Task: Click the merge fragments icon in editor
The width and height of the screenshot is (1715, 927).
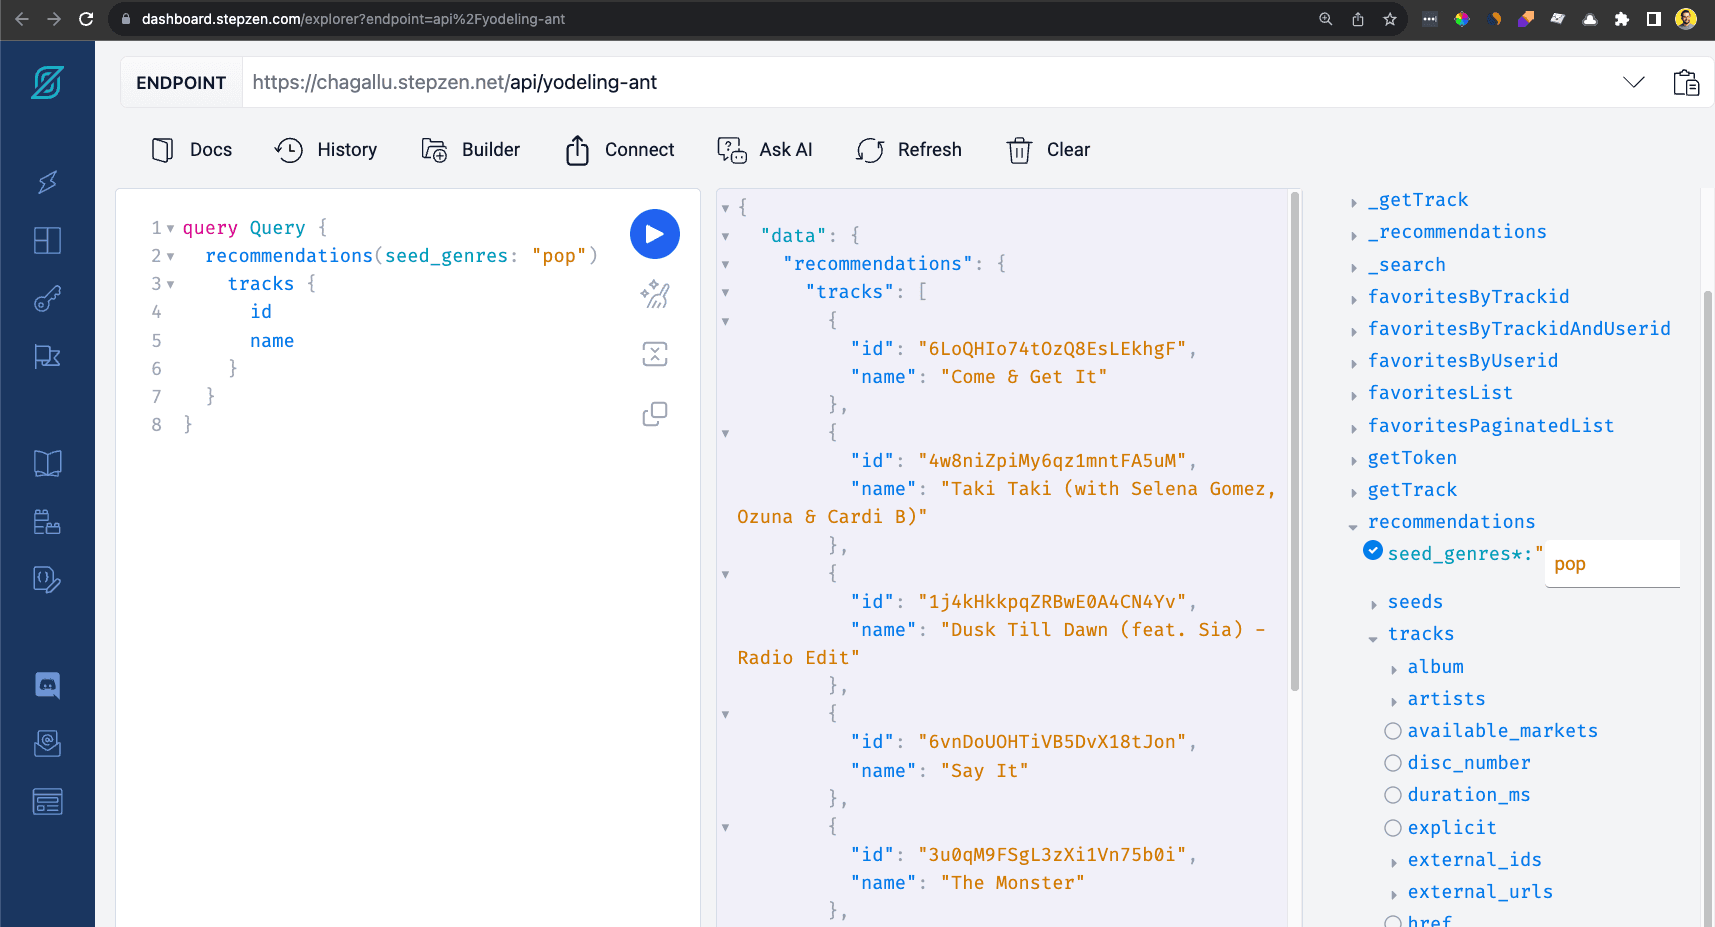Action: tap(655, 354)
